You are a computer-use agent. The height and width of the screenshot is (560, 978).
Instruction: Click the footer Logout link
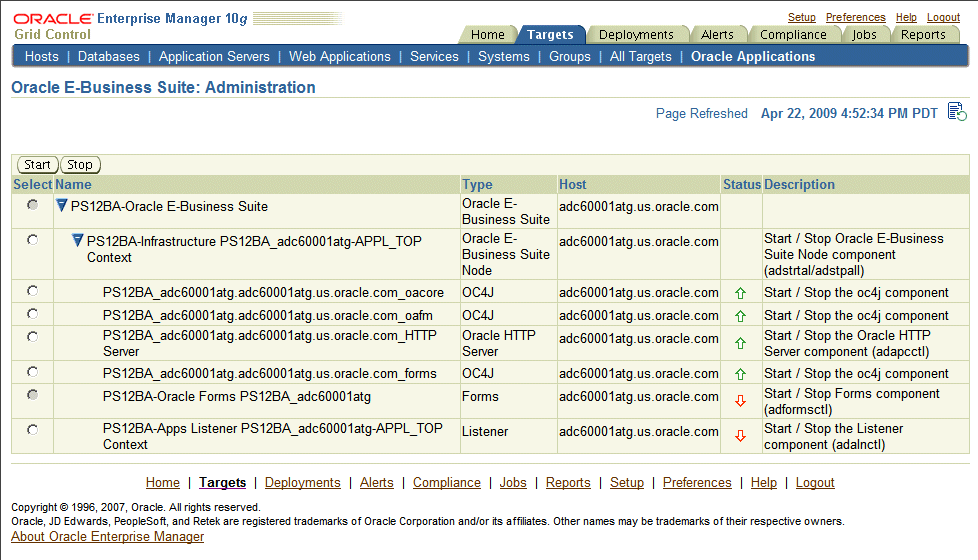coord(815,483)
